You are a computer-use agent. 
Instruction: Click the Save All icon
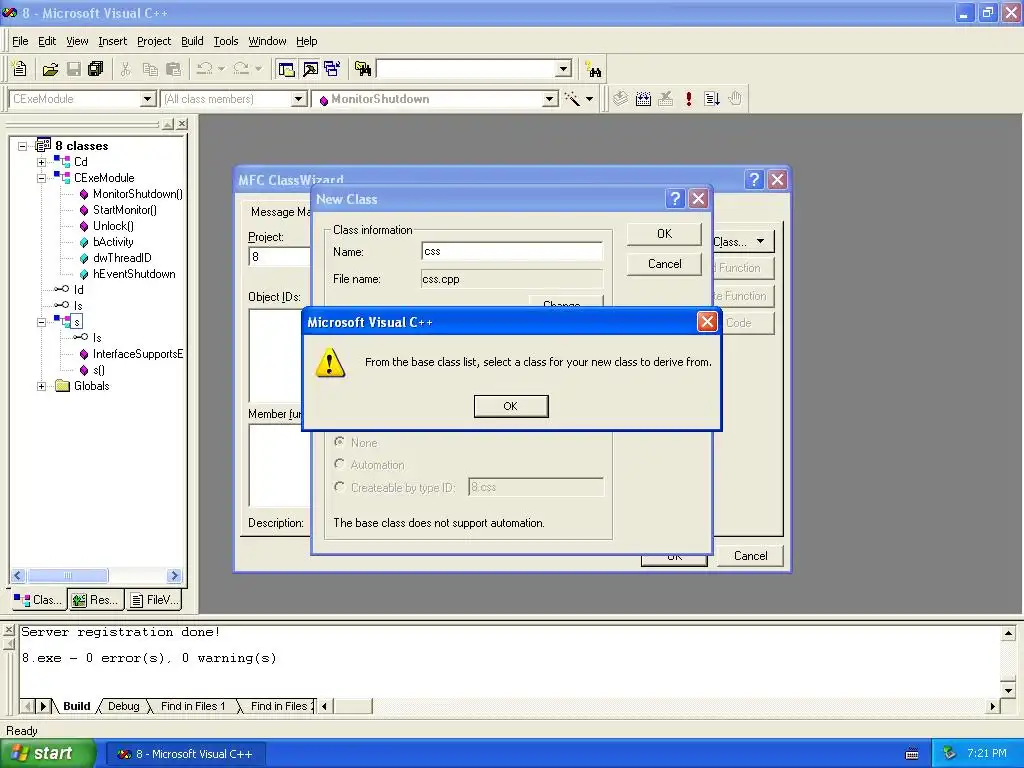[96, 69]
